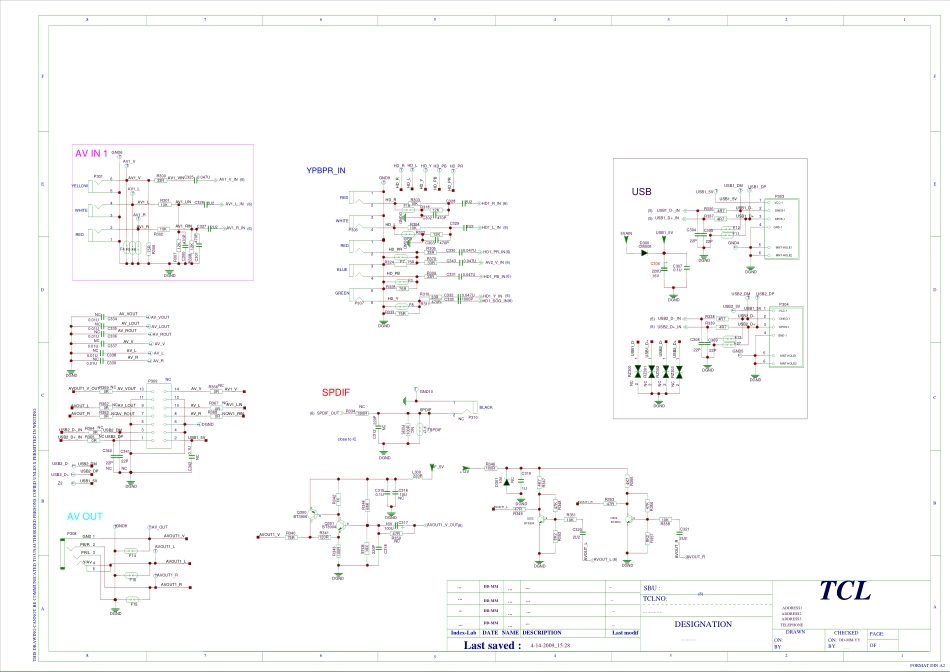Select the P304 USB connector symbol
950x672 pixels.
tap(778, 337)
